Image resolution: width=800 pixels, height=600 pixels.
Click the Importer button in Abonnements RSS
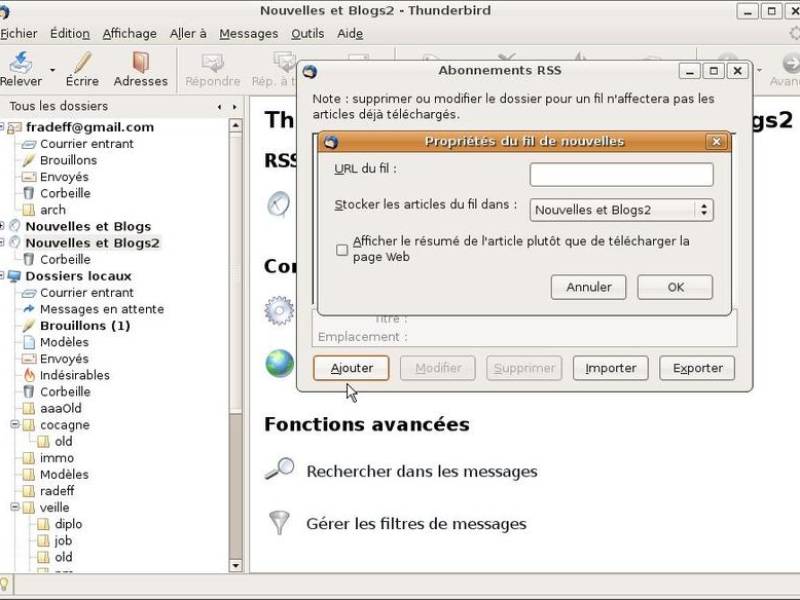[610, 368]
